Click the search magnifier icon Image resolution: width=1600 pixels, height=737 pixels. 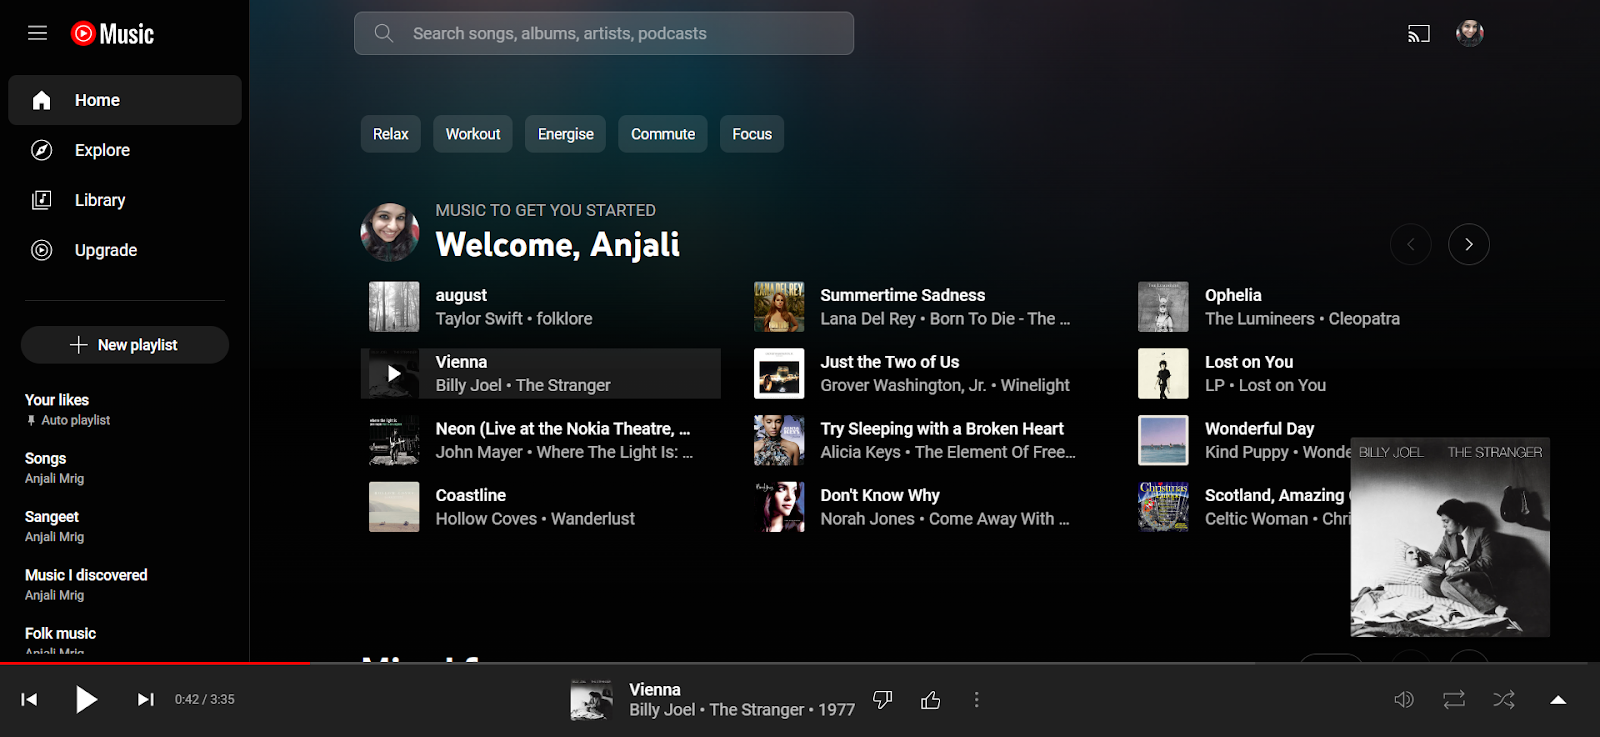pyautogui.click(x=383, y=33)
